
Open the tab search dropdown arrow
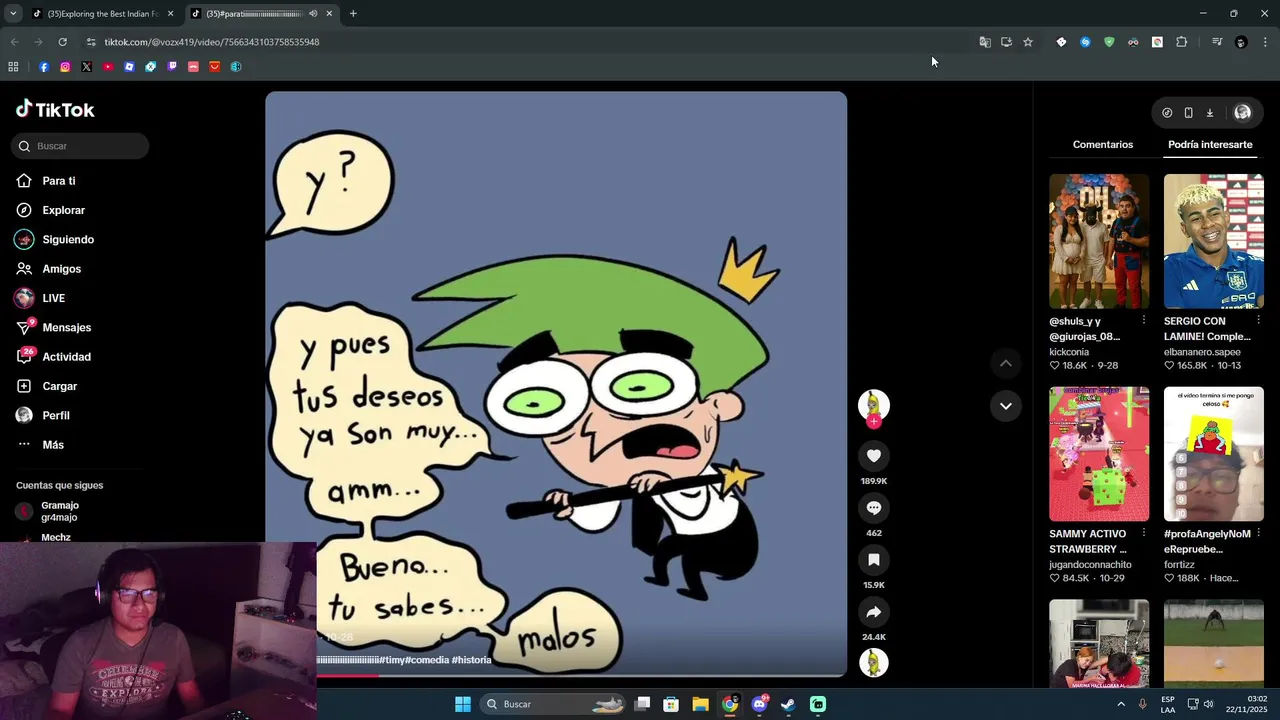coord(13,14)
